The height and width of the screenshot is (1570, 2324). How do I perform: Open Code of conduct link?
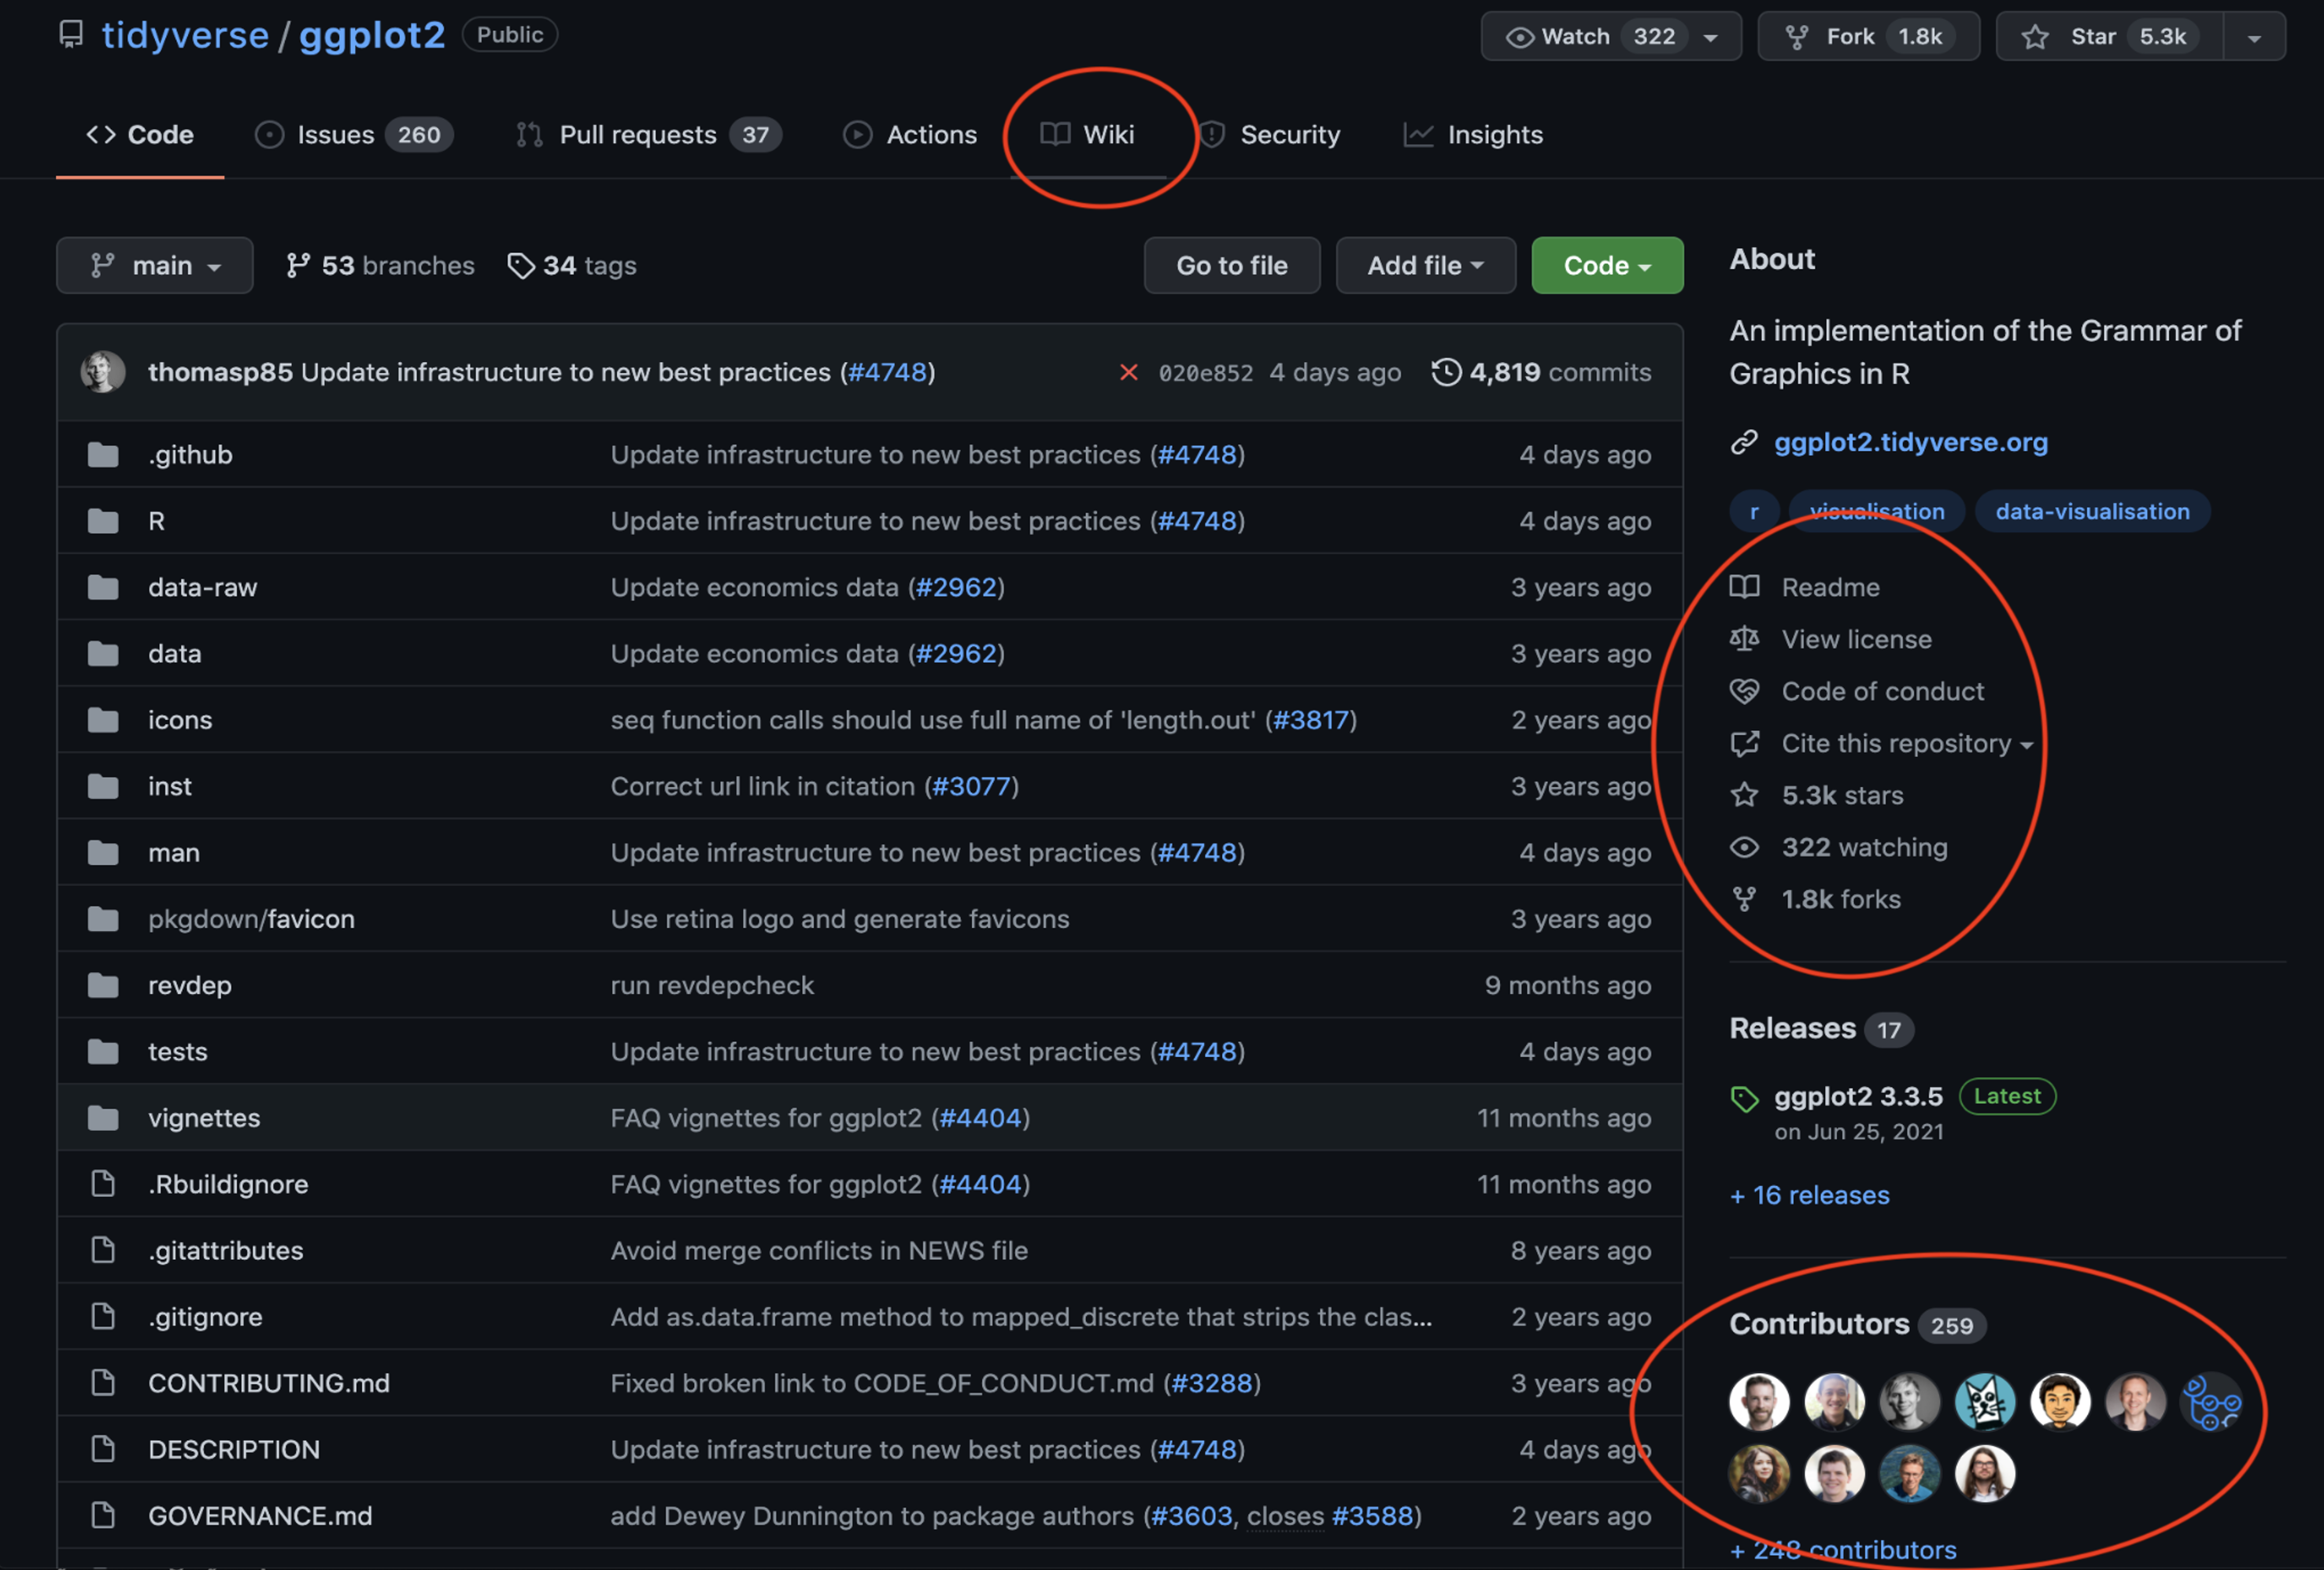[1883, 691]
